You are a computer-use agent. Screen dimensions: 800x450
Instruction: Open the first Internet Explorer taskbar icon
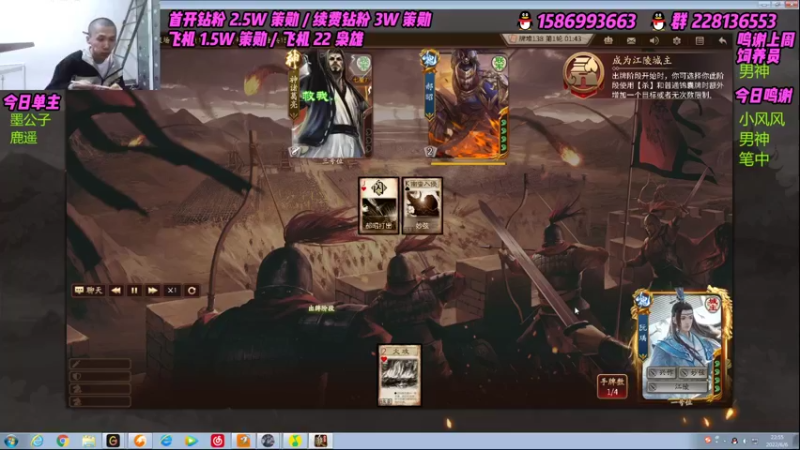coord(37,441)
